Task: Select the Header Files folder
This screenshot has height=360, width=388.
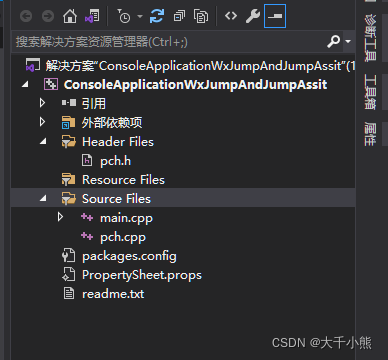Action: [x=118, y=142]
